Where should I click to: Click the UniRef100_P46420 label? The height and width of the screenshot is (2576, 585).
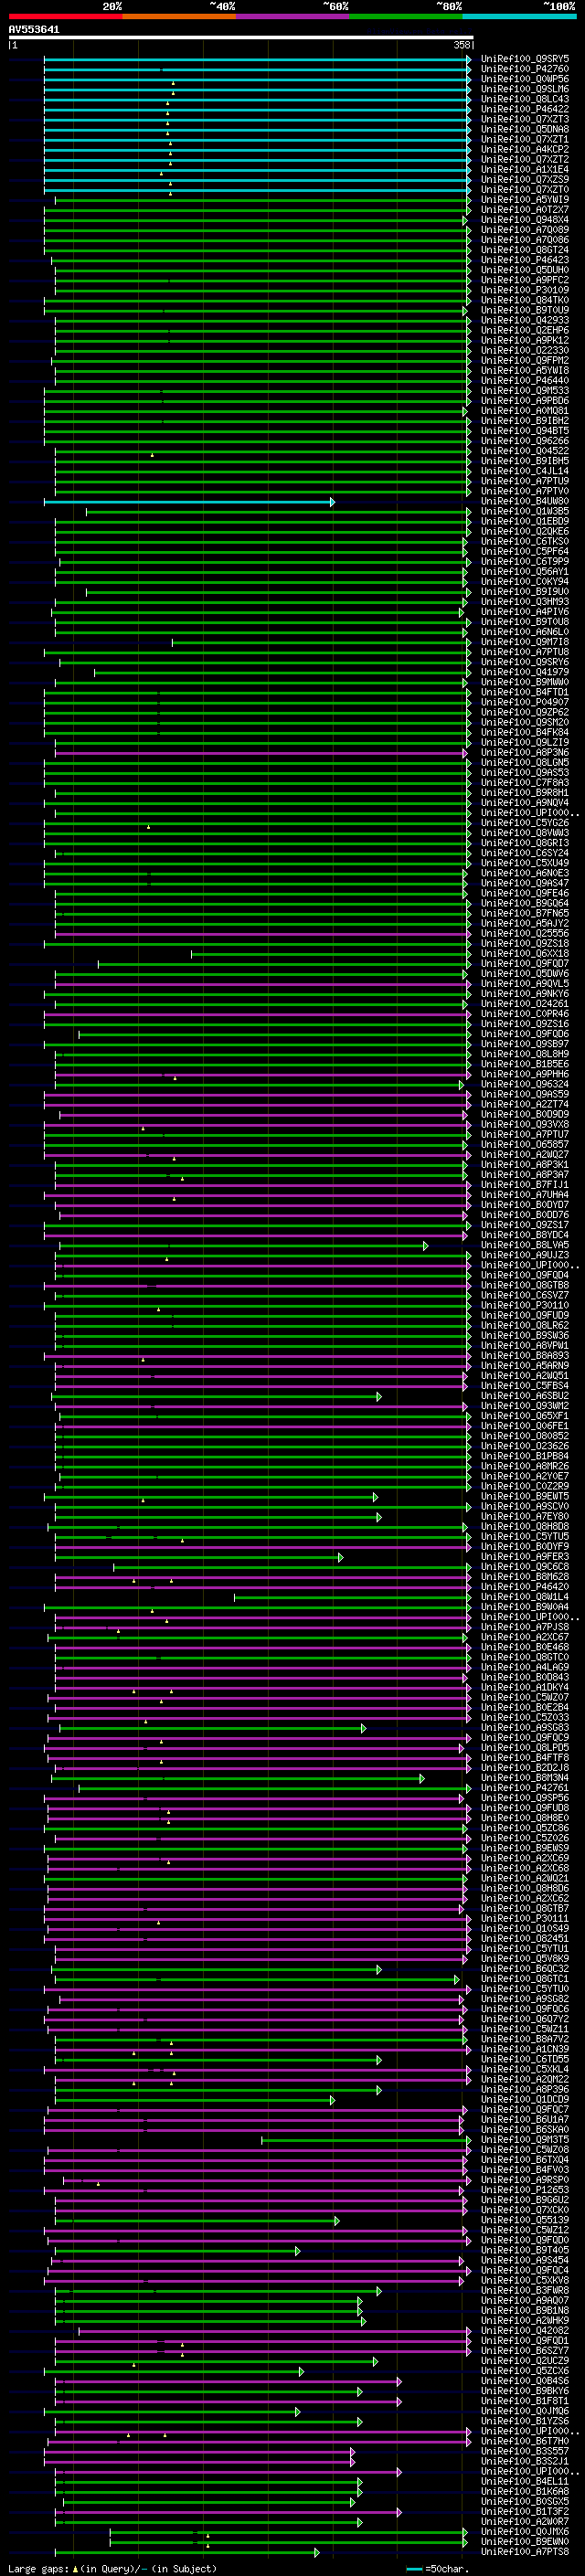coord(525,1587)
